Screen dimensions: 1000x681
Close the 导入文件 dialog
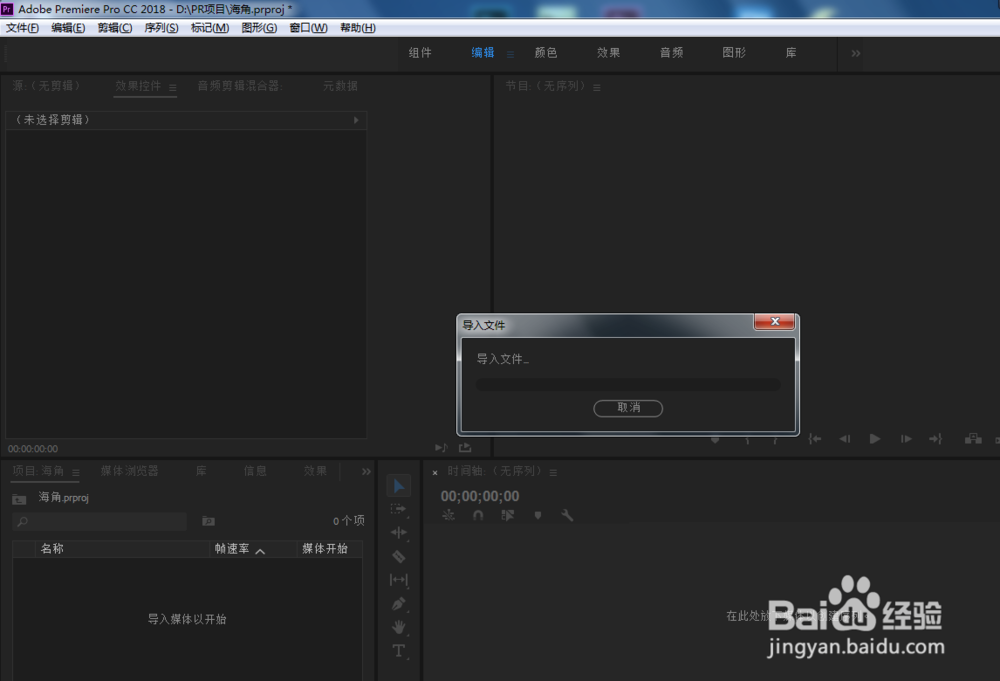pos(774,321)
